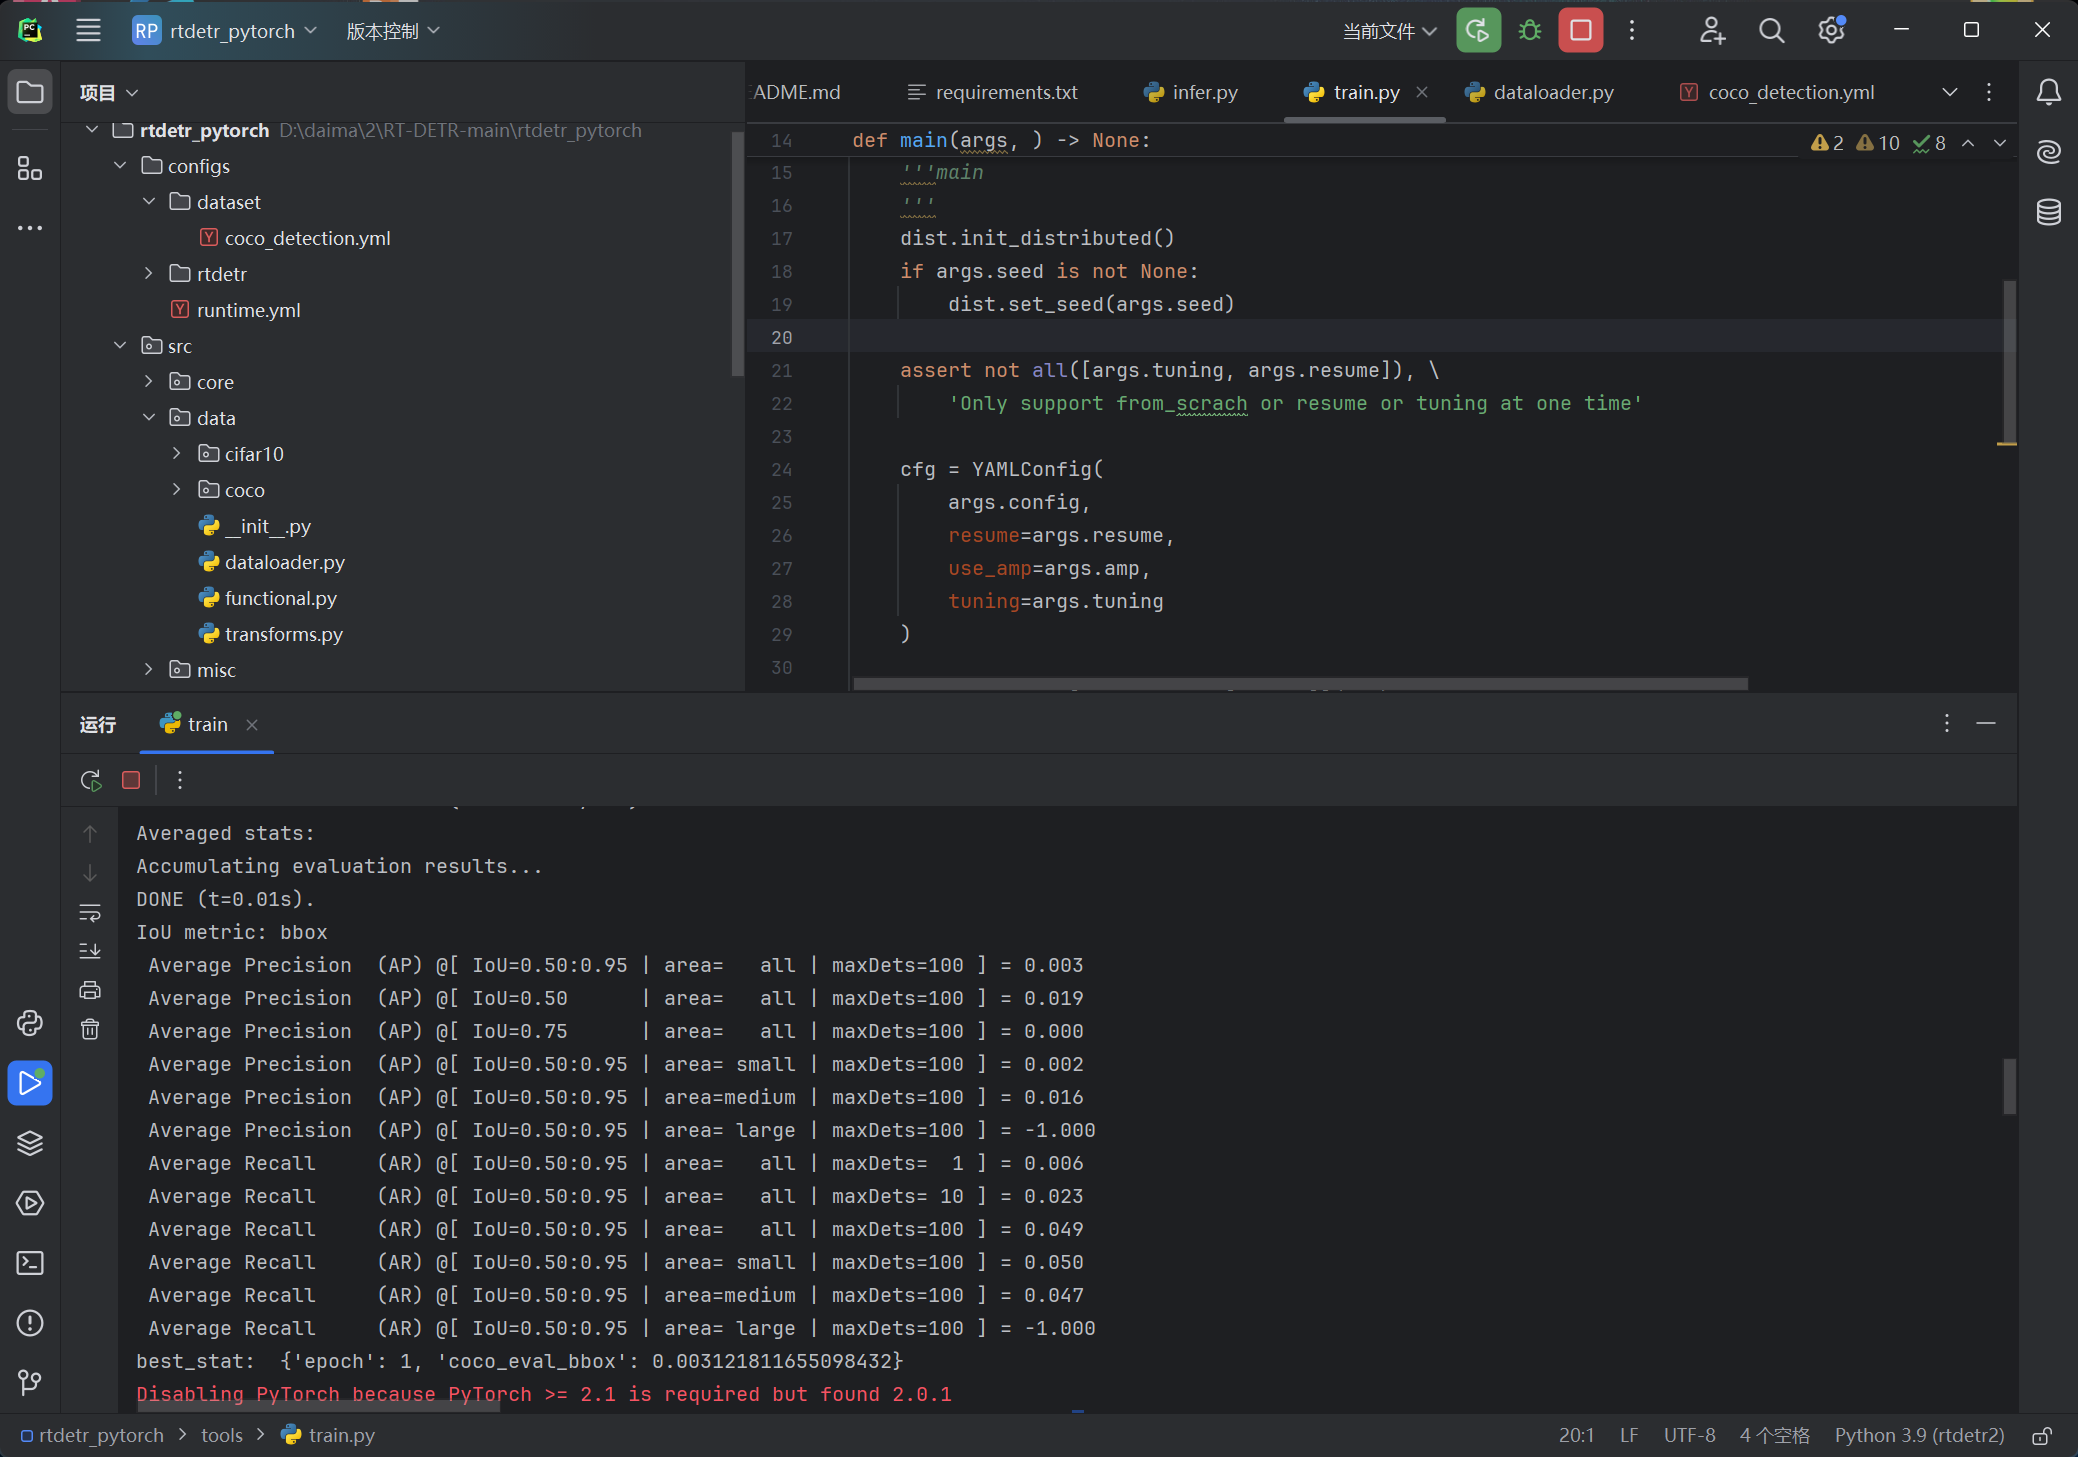Stop the running train process in toolbar
The image size is (2078, 1457).
(x=1580, y=31)
